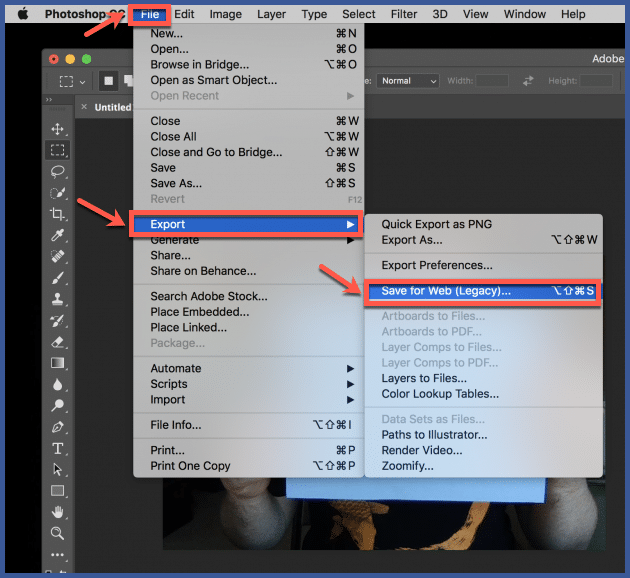Expand the toolbar double-arrow
630x578 pixels.
point(49,100)
